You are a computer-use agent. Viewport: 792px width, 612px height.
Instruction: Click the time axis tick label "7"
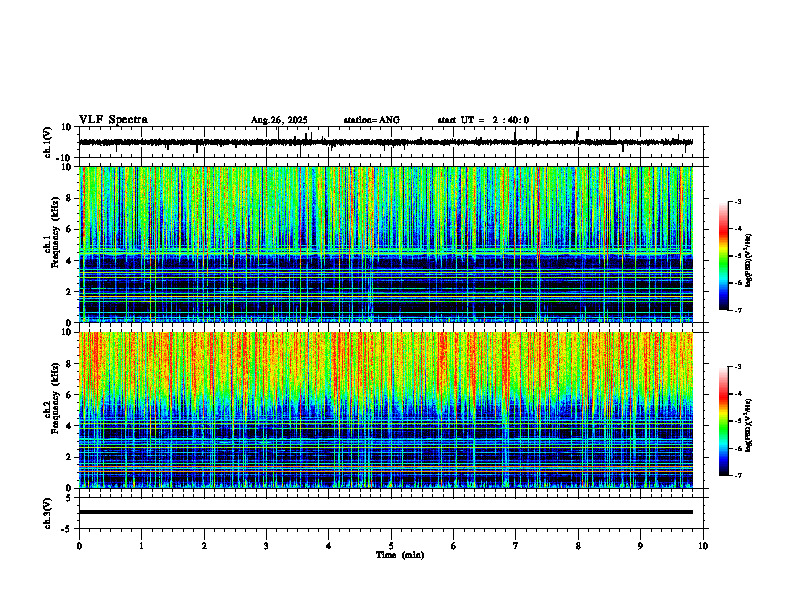click(516, 546)
